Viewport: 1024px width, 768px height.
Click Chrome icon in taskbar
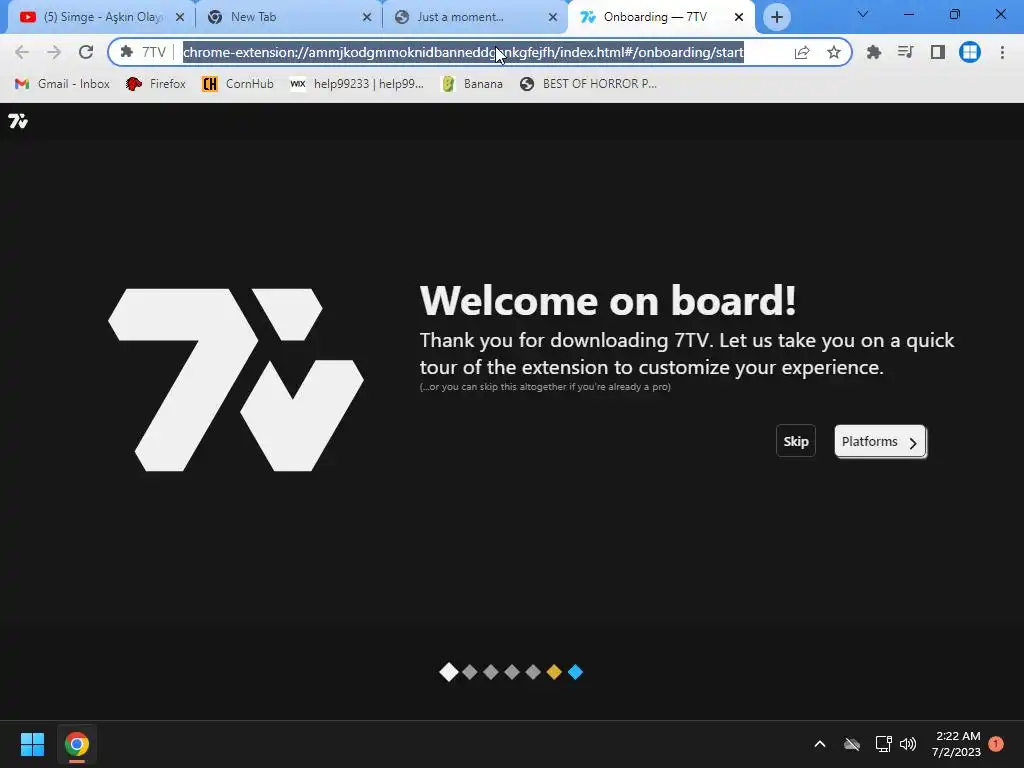[76, 744]
